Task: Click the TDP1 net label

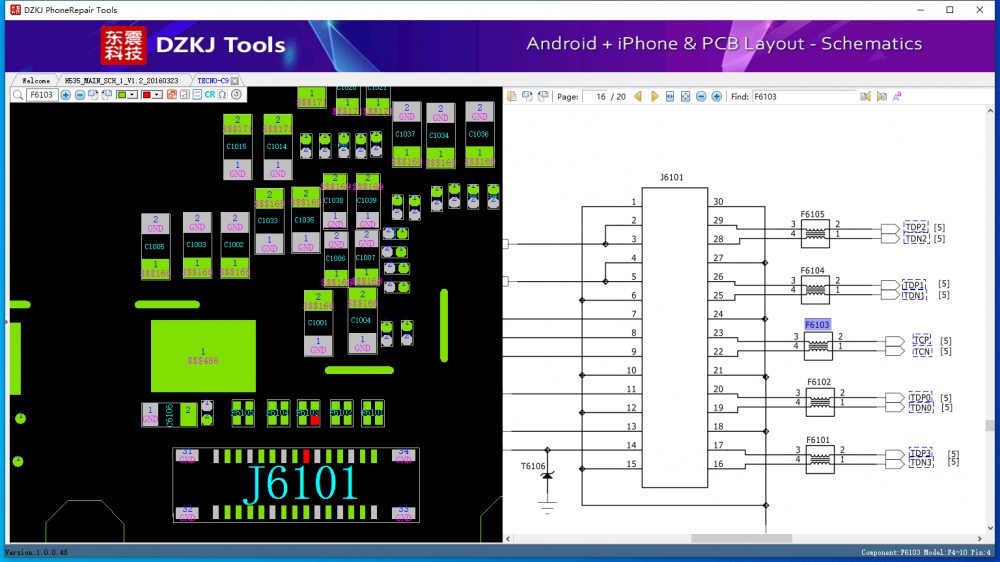Action: [914, 285]
